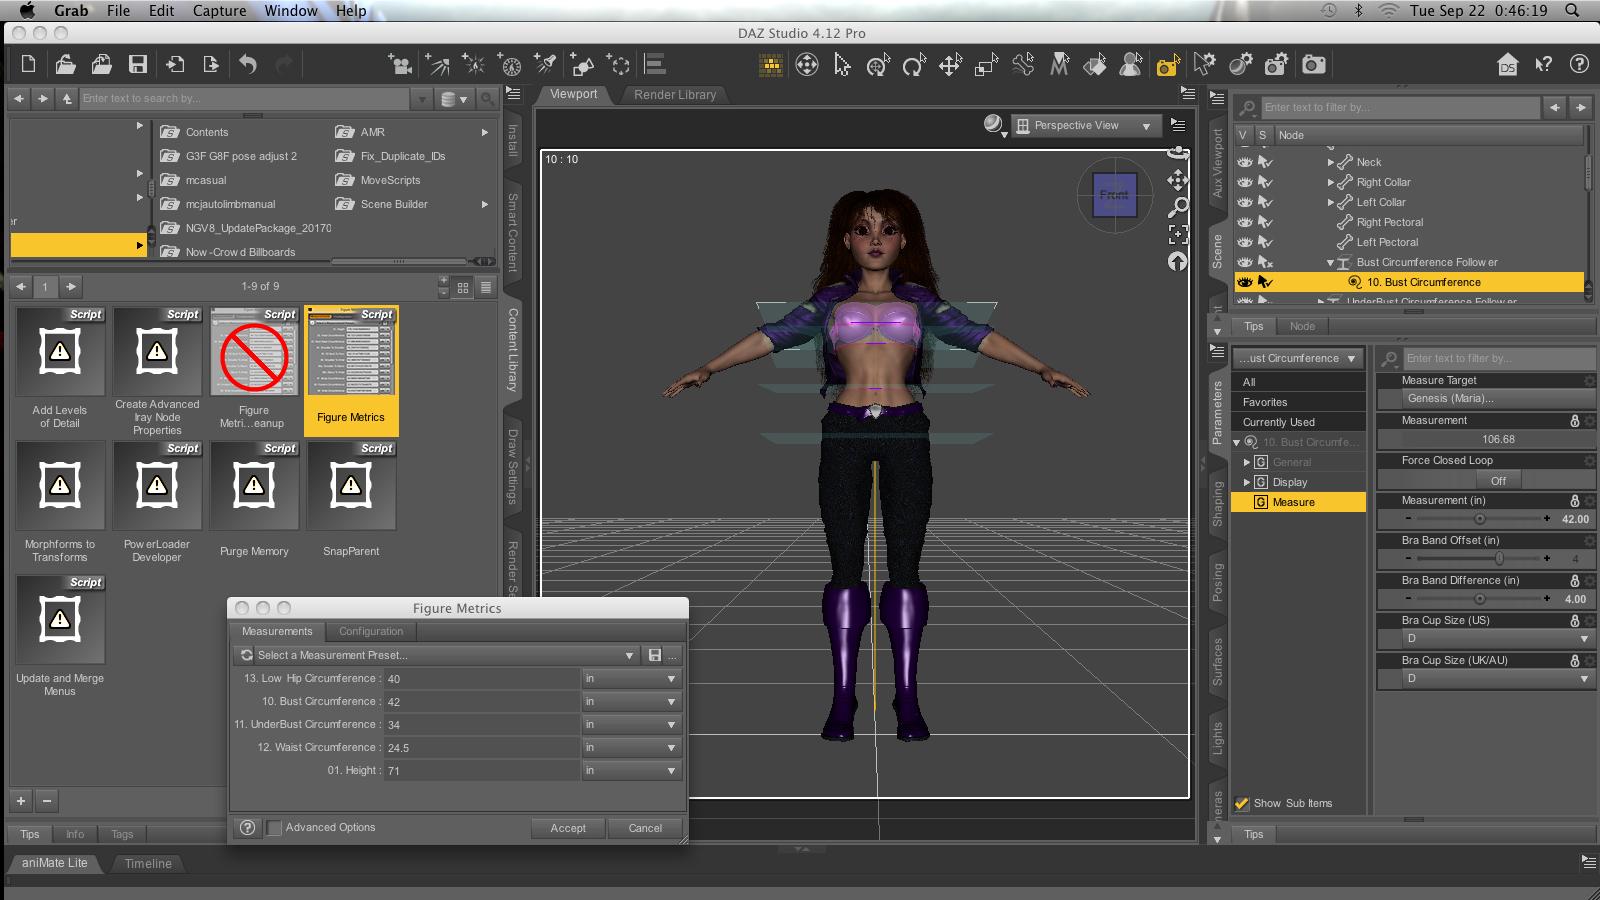
Task: Switch to the Render Library tab
Action: point(675,95)
